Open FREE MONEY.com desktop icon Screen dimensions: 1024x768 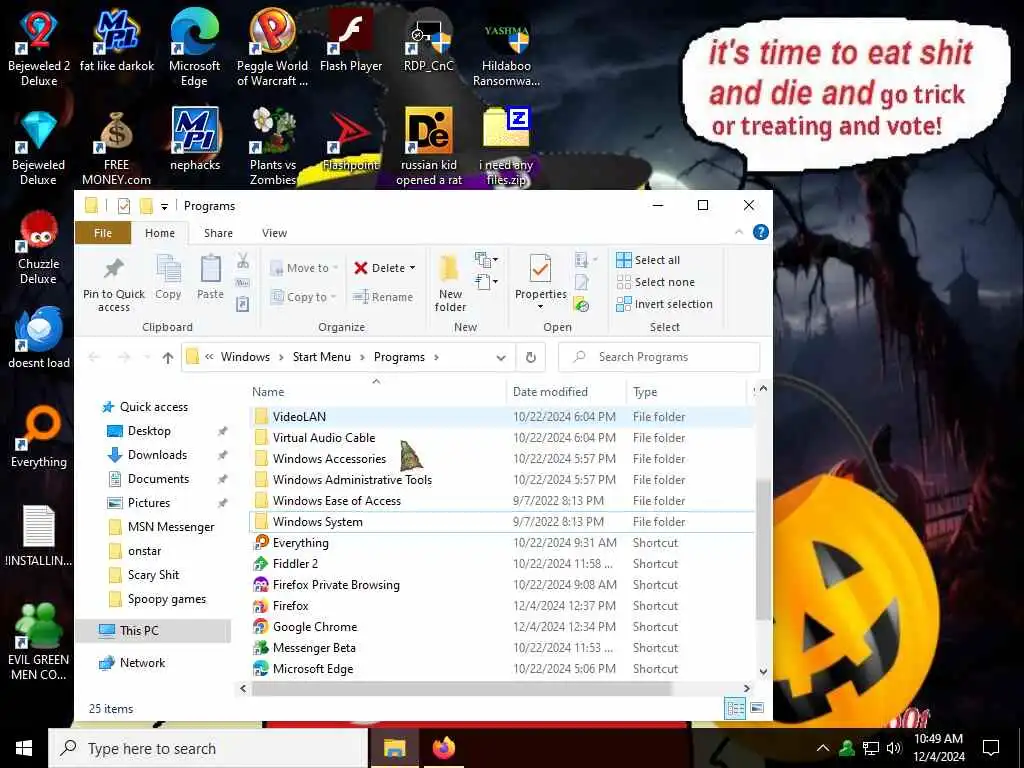[x=116, y=148]
